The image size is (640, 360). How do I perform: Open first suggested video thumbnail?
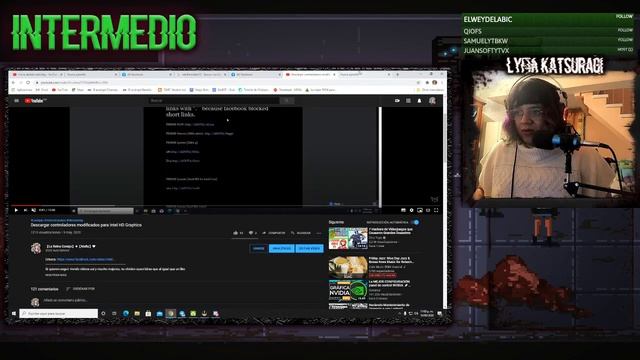click(x=348, y=238)
